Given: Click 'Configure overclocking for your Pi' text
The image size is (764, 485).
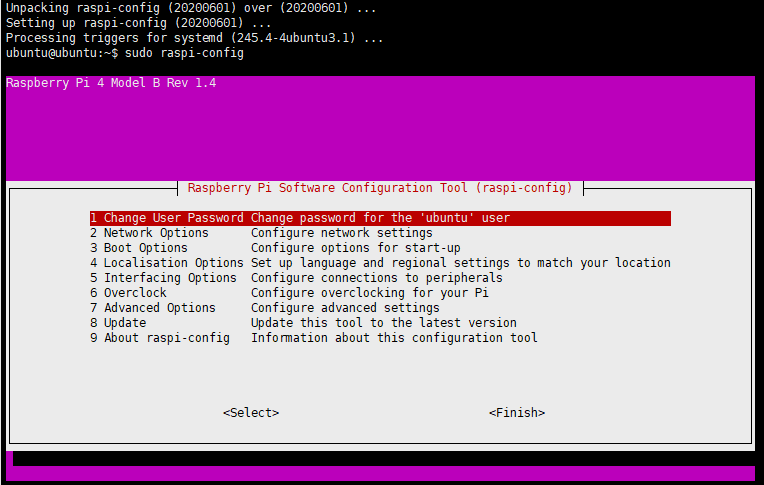Looking at the screenshot, I should point(370,293).
